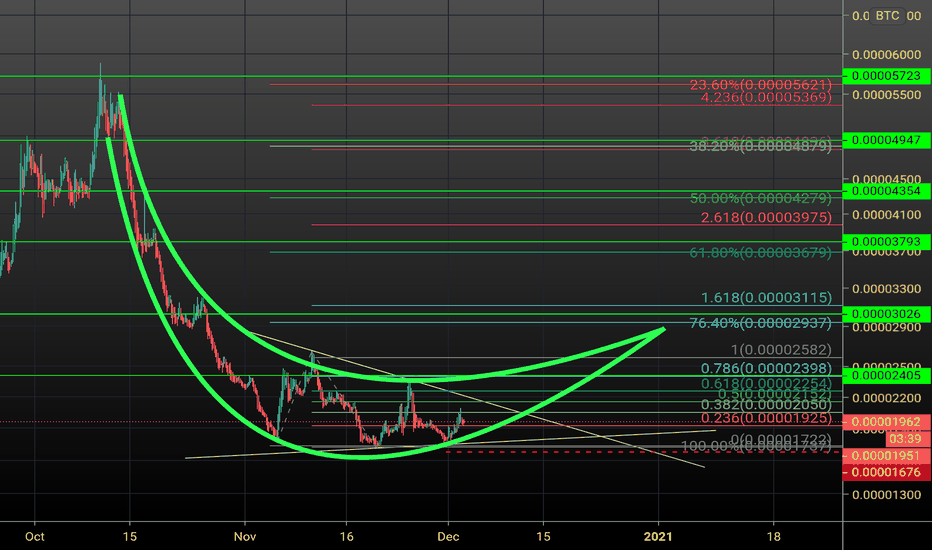Click the 0.00004100 price scale tick
This screenshot has height=550, width=932.
click(886, 215)
